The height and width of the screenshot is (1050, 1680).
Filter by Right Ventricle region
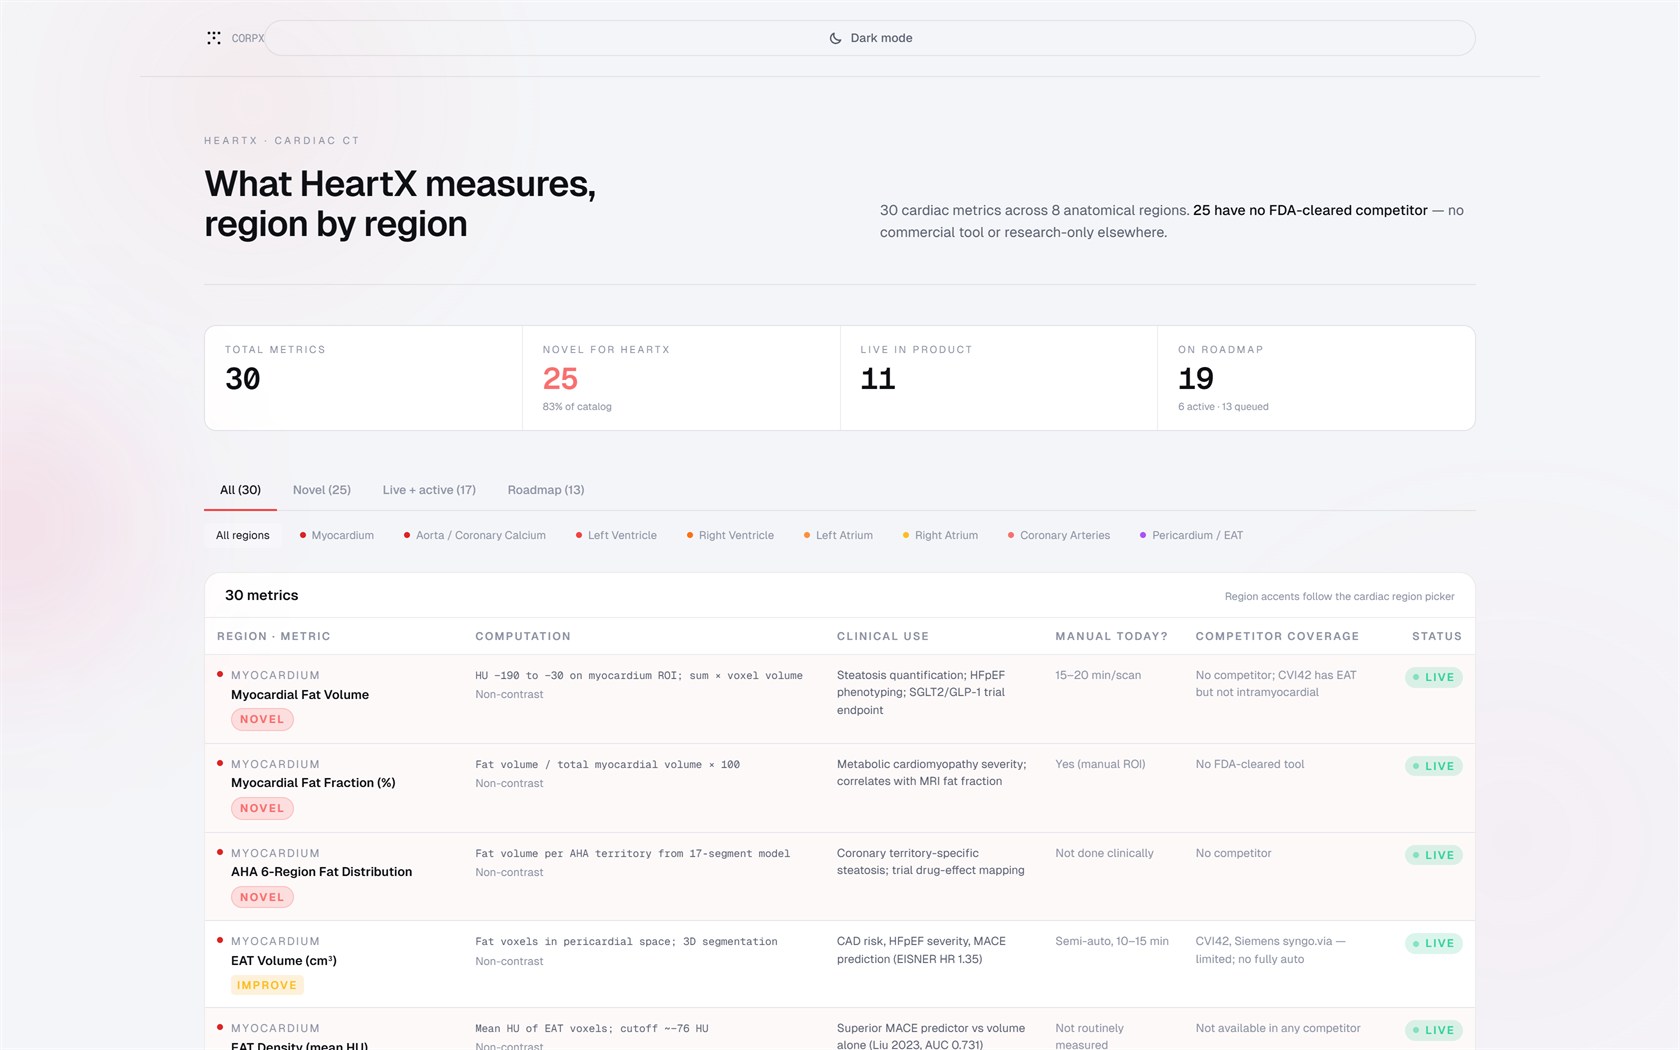point(730,535)
